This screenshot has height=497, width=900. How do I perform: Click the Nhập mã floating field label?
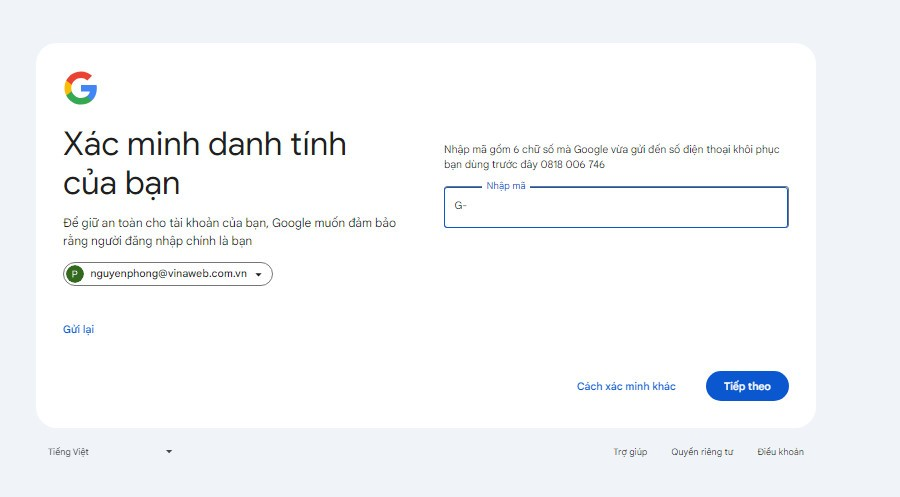point(506,187)
